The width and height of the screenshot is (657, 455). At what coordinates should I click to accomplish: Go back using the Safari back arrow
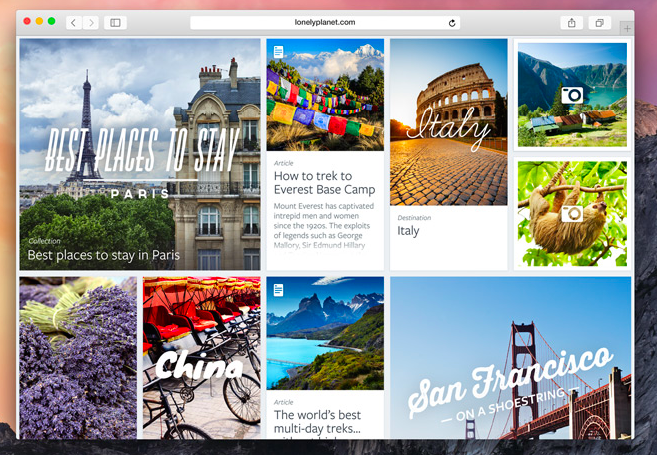(x=74, y=23)
